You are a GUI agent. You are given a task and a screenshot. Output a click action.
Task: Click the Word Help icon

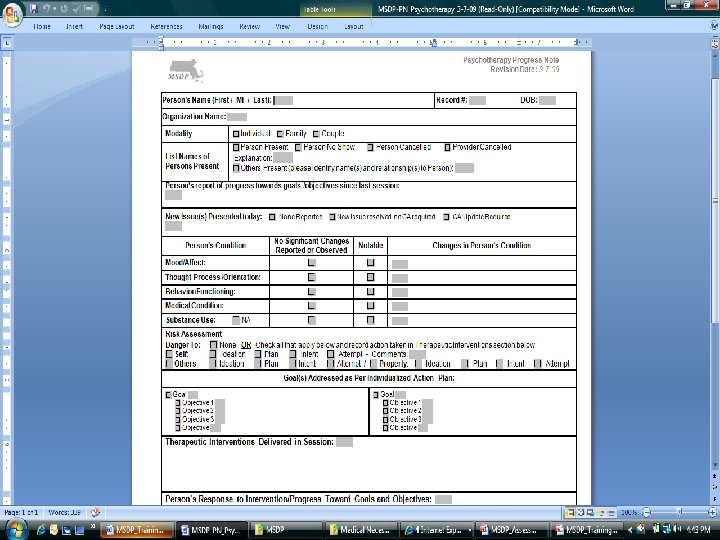714,26
